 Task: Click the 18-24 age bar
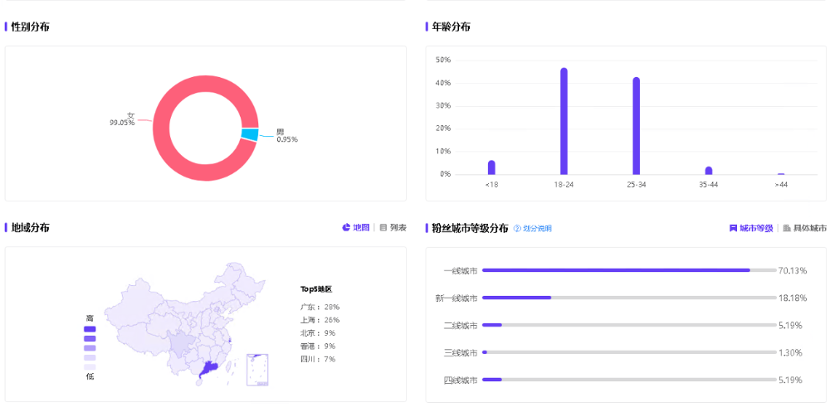[x=564, y=121]
